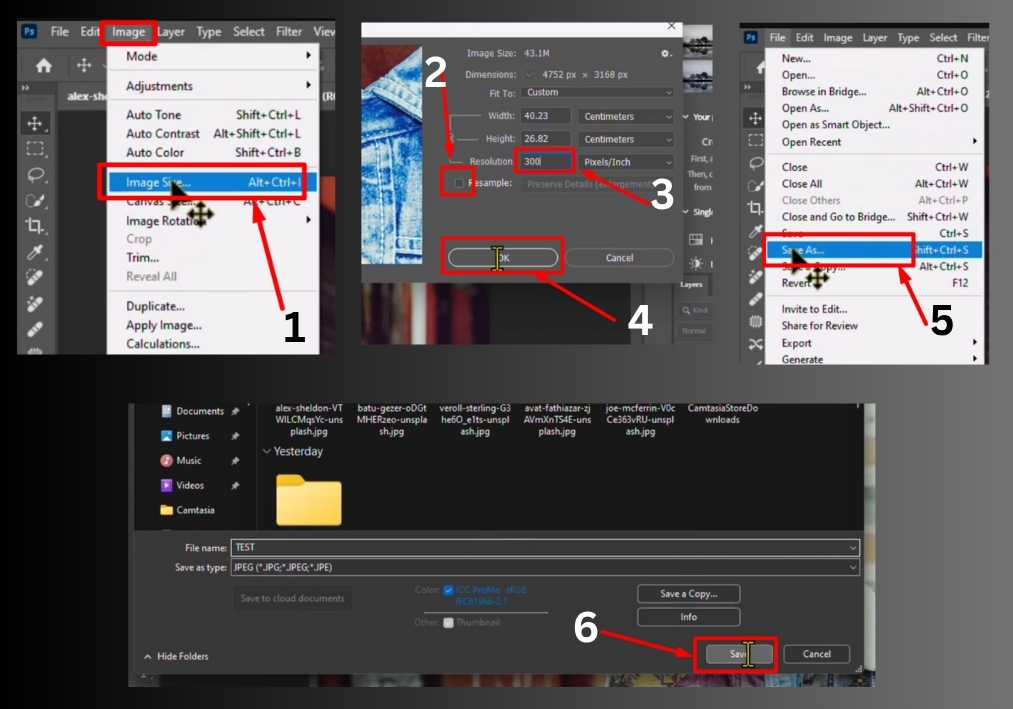Toggle the ICC Profile sRGB checkbox

[x=448, y=590]
